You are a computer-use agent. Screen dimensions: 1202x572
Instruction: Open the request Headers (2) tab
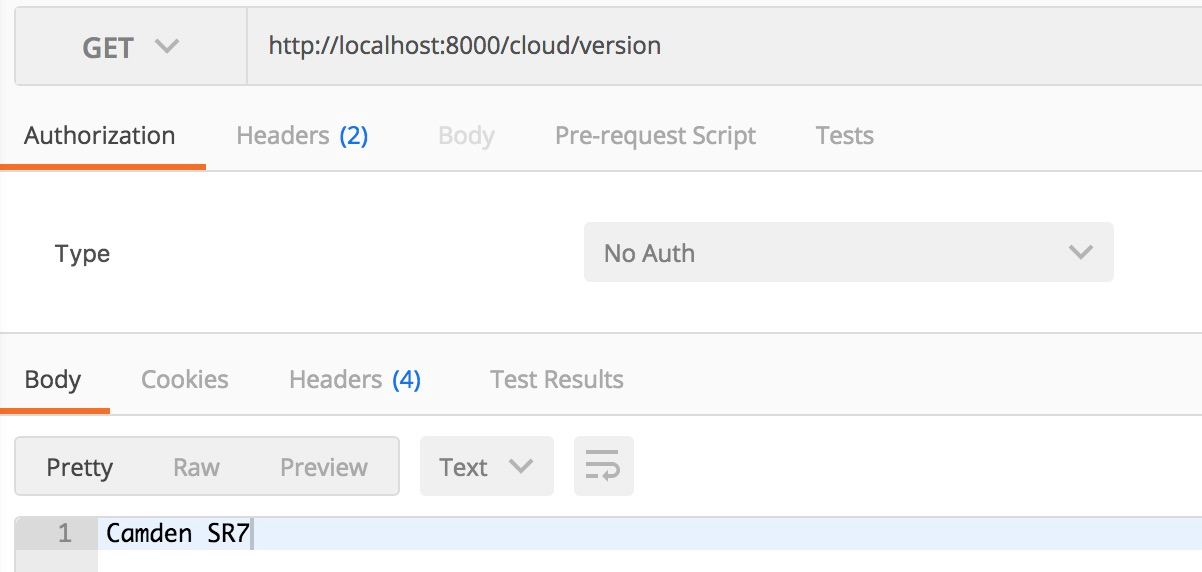(x=302, y=136)
